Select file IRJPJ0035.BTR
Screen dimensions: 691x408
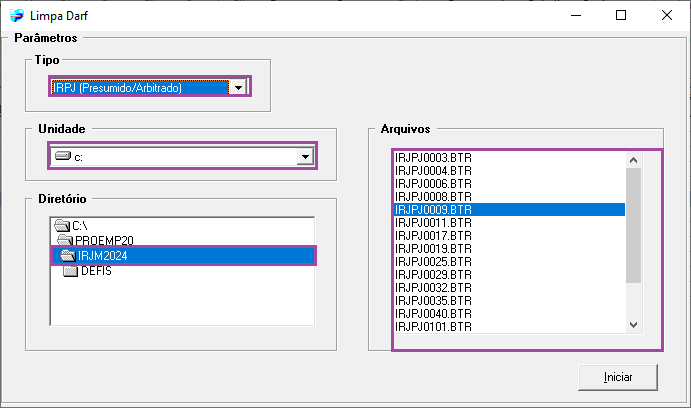click(509, 300)
